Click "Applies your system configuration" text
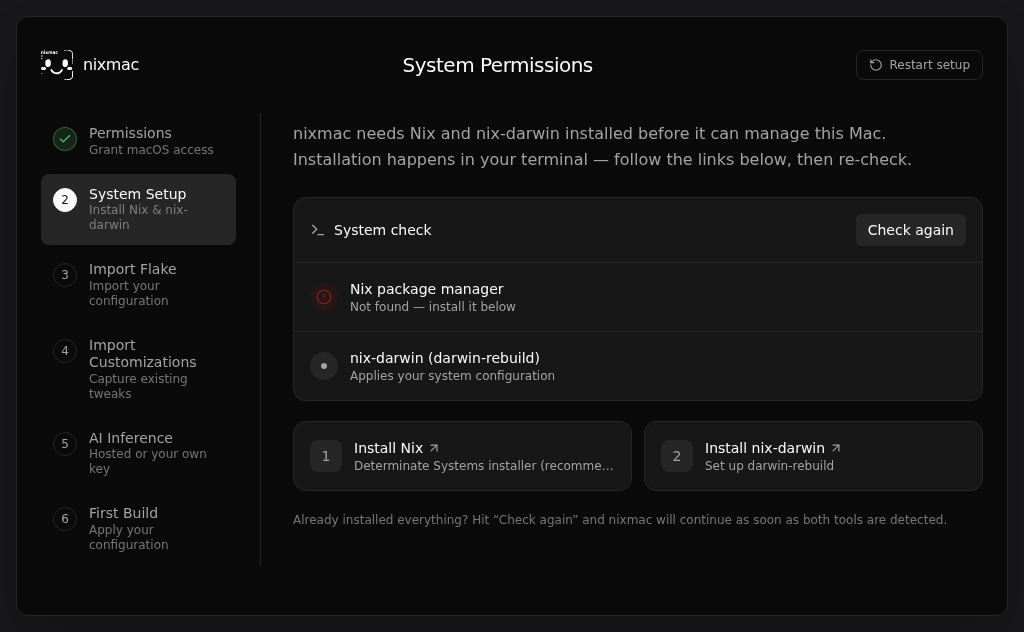The image size is (1024, 632). click(452, 376)
